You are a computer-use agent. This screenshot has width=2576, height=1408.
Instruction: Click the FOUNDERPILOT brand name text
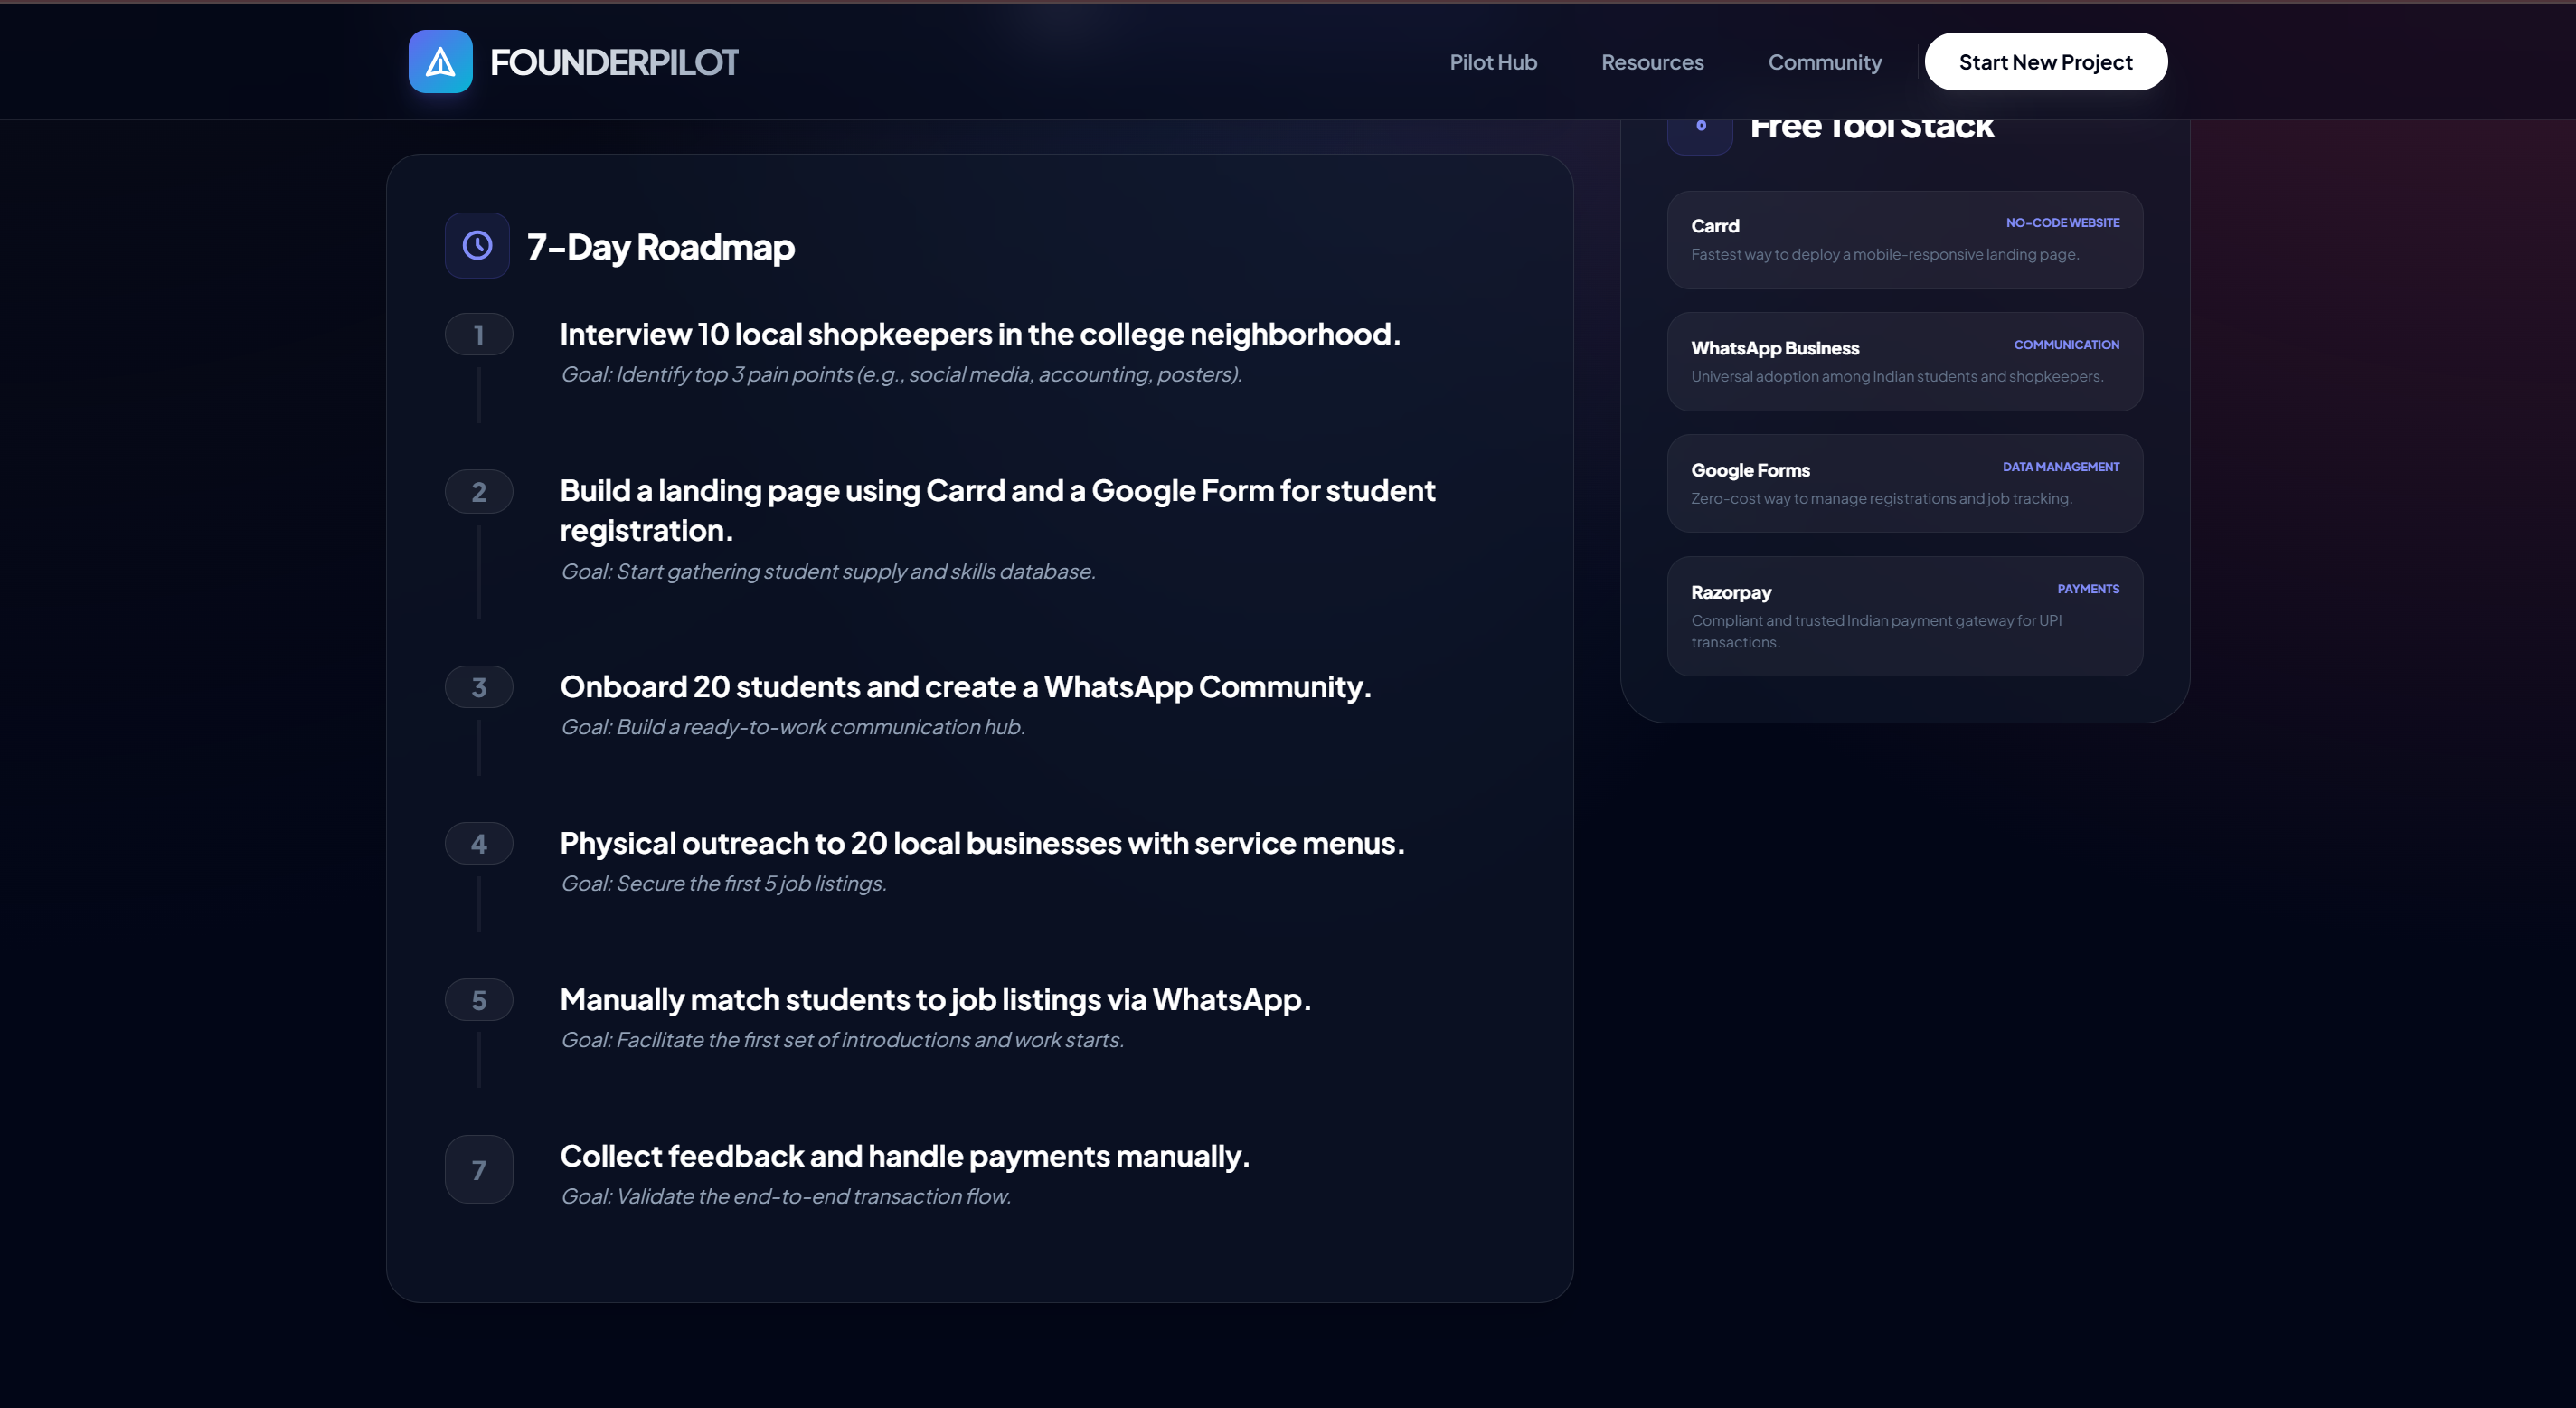click(x=613, y=62)
